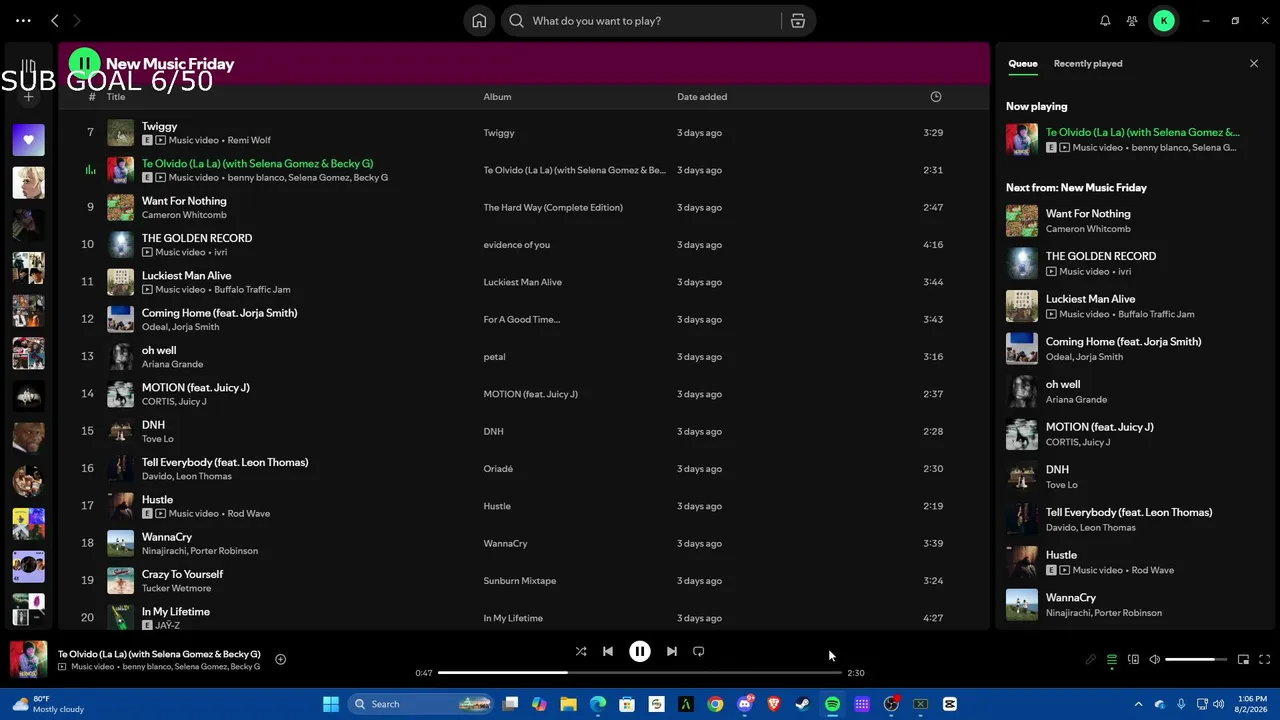Open artist Ariana Grande in the track list

172,364
